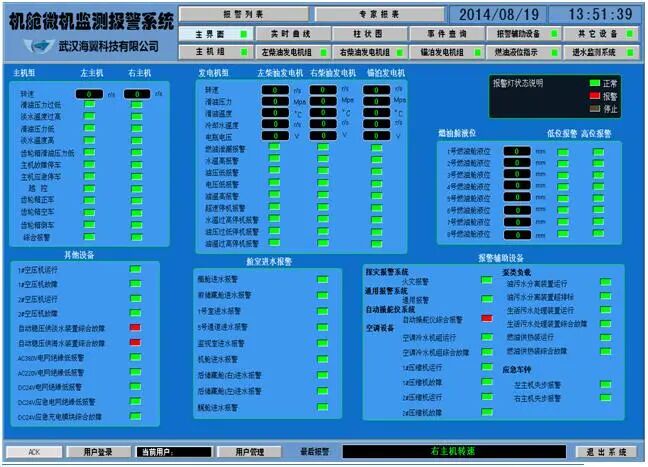
Task: Open the 燃油液位指示 fuel level page
Action: [x=524, y=52]
